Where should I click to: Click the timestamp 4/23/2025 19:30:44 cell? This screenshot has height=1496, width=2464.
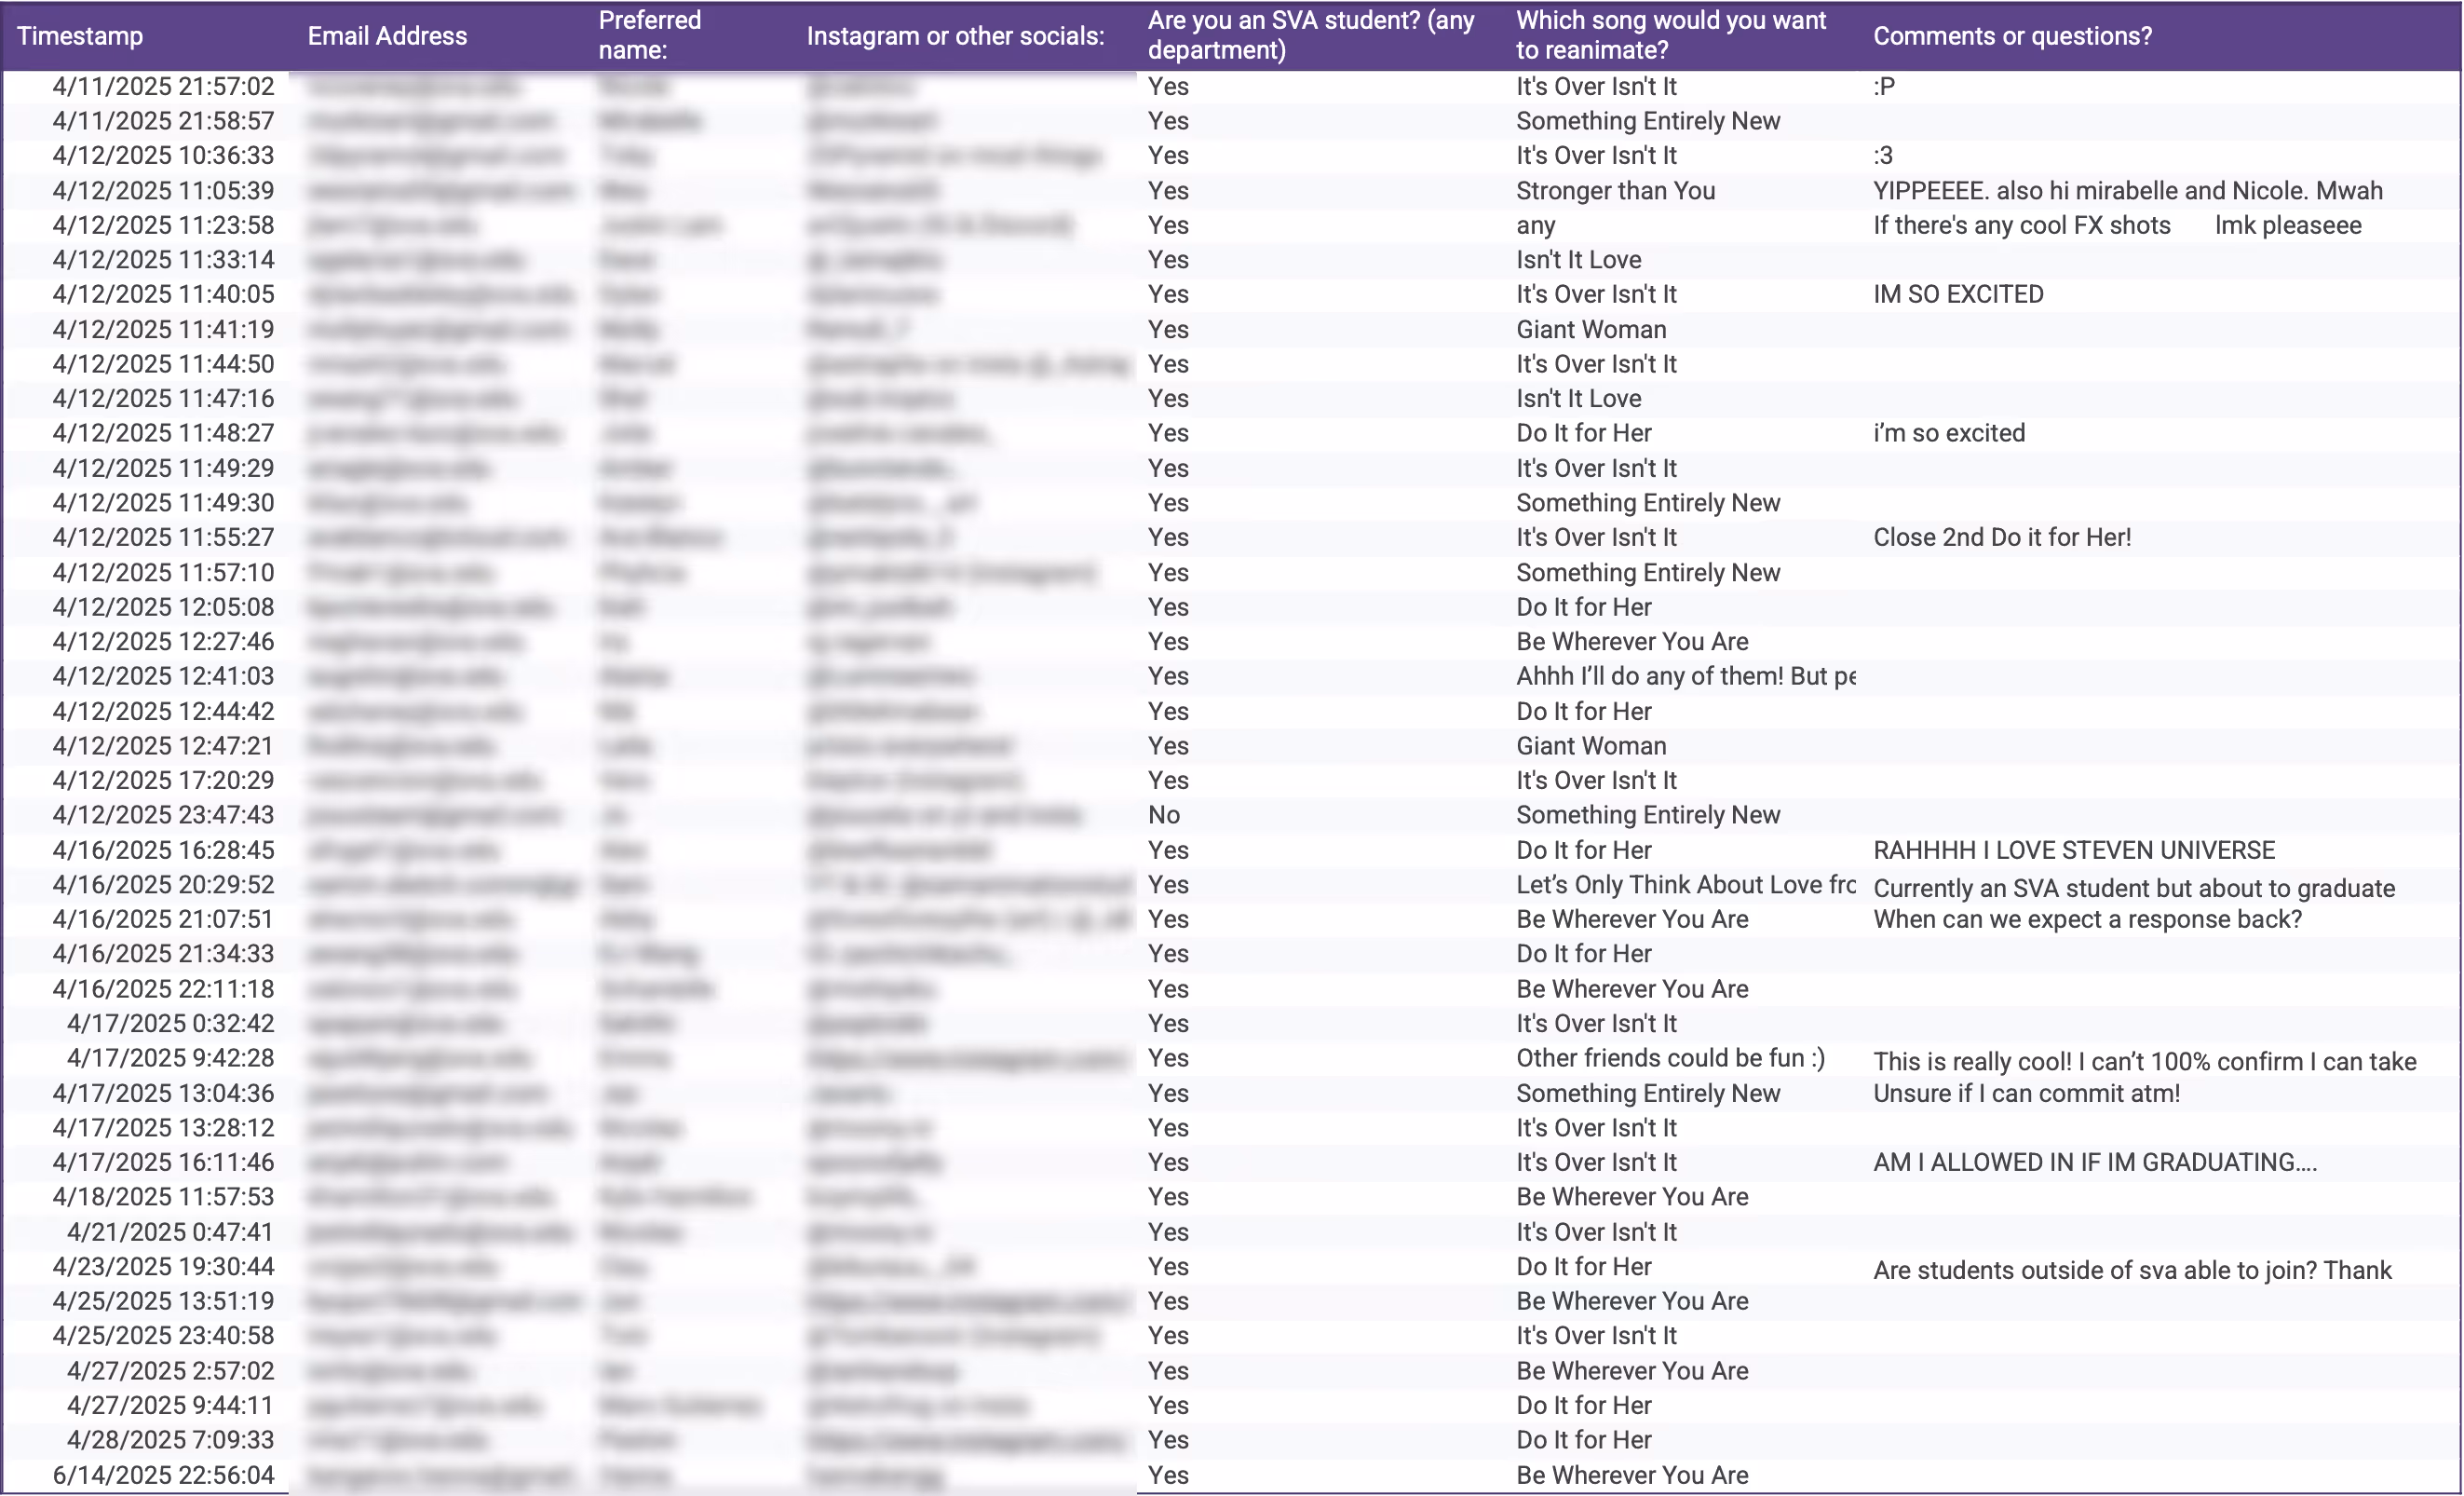coord(163,1267)
